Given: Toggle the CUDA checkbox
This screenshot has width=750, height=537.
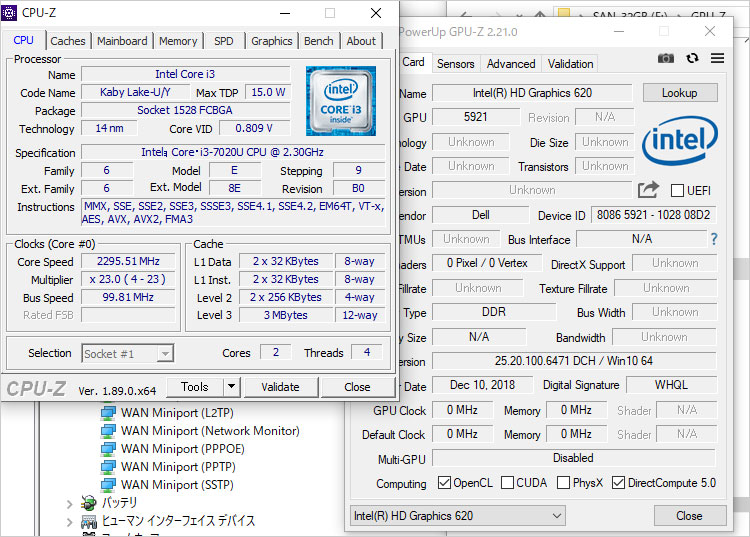Looking at the screenshot, I should click(x=507, y=483).
